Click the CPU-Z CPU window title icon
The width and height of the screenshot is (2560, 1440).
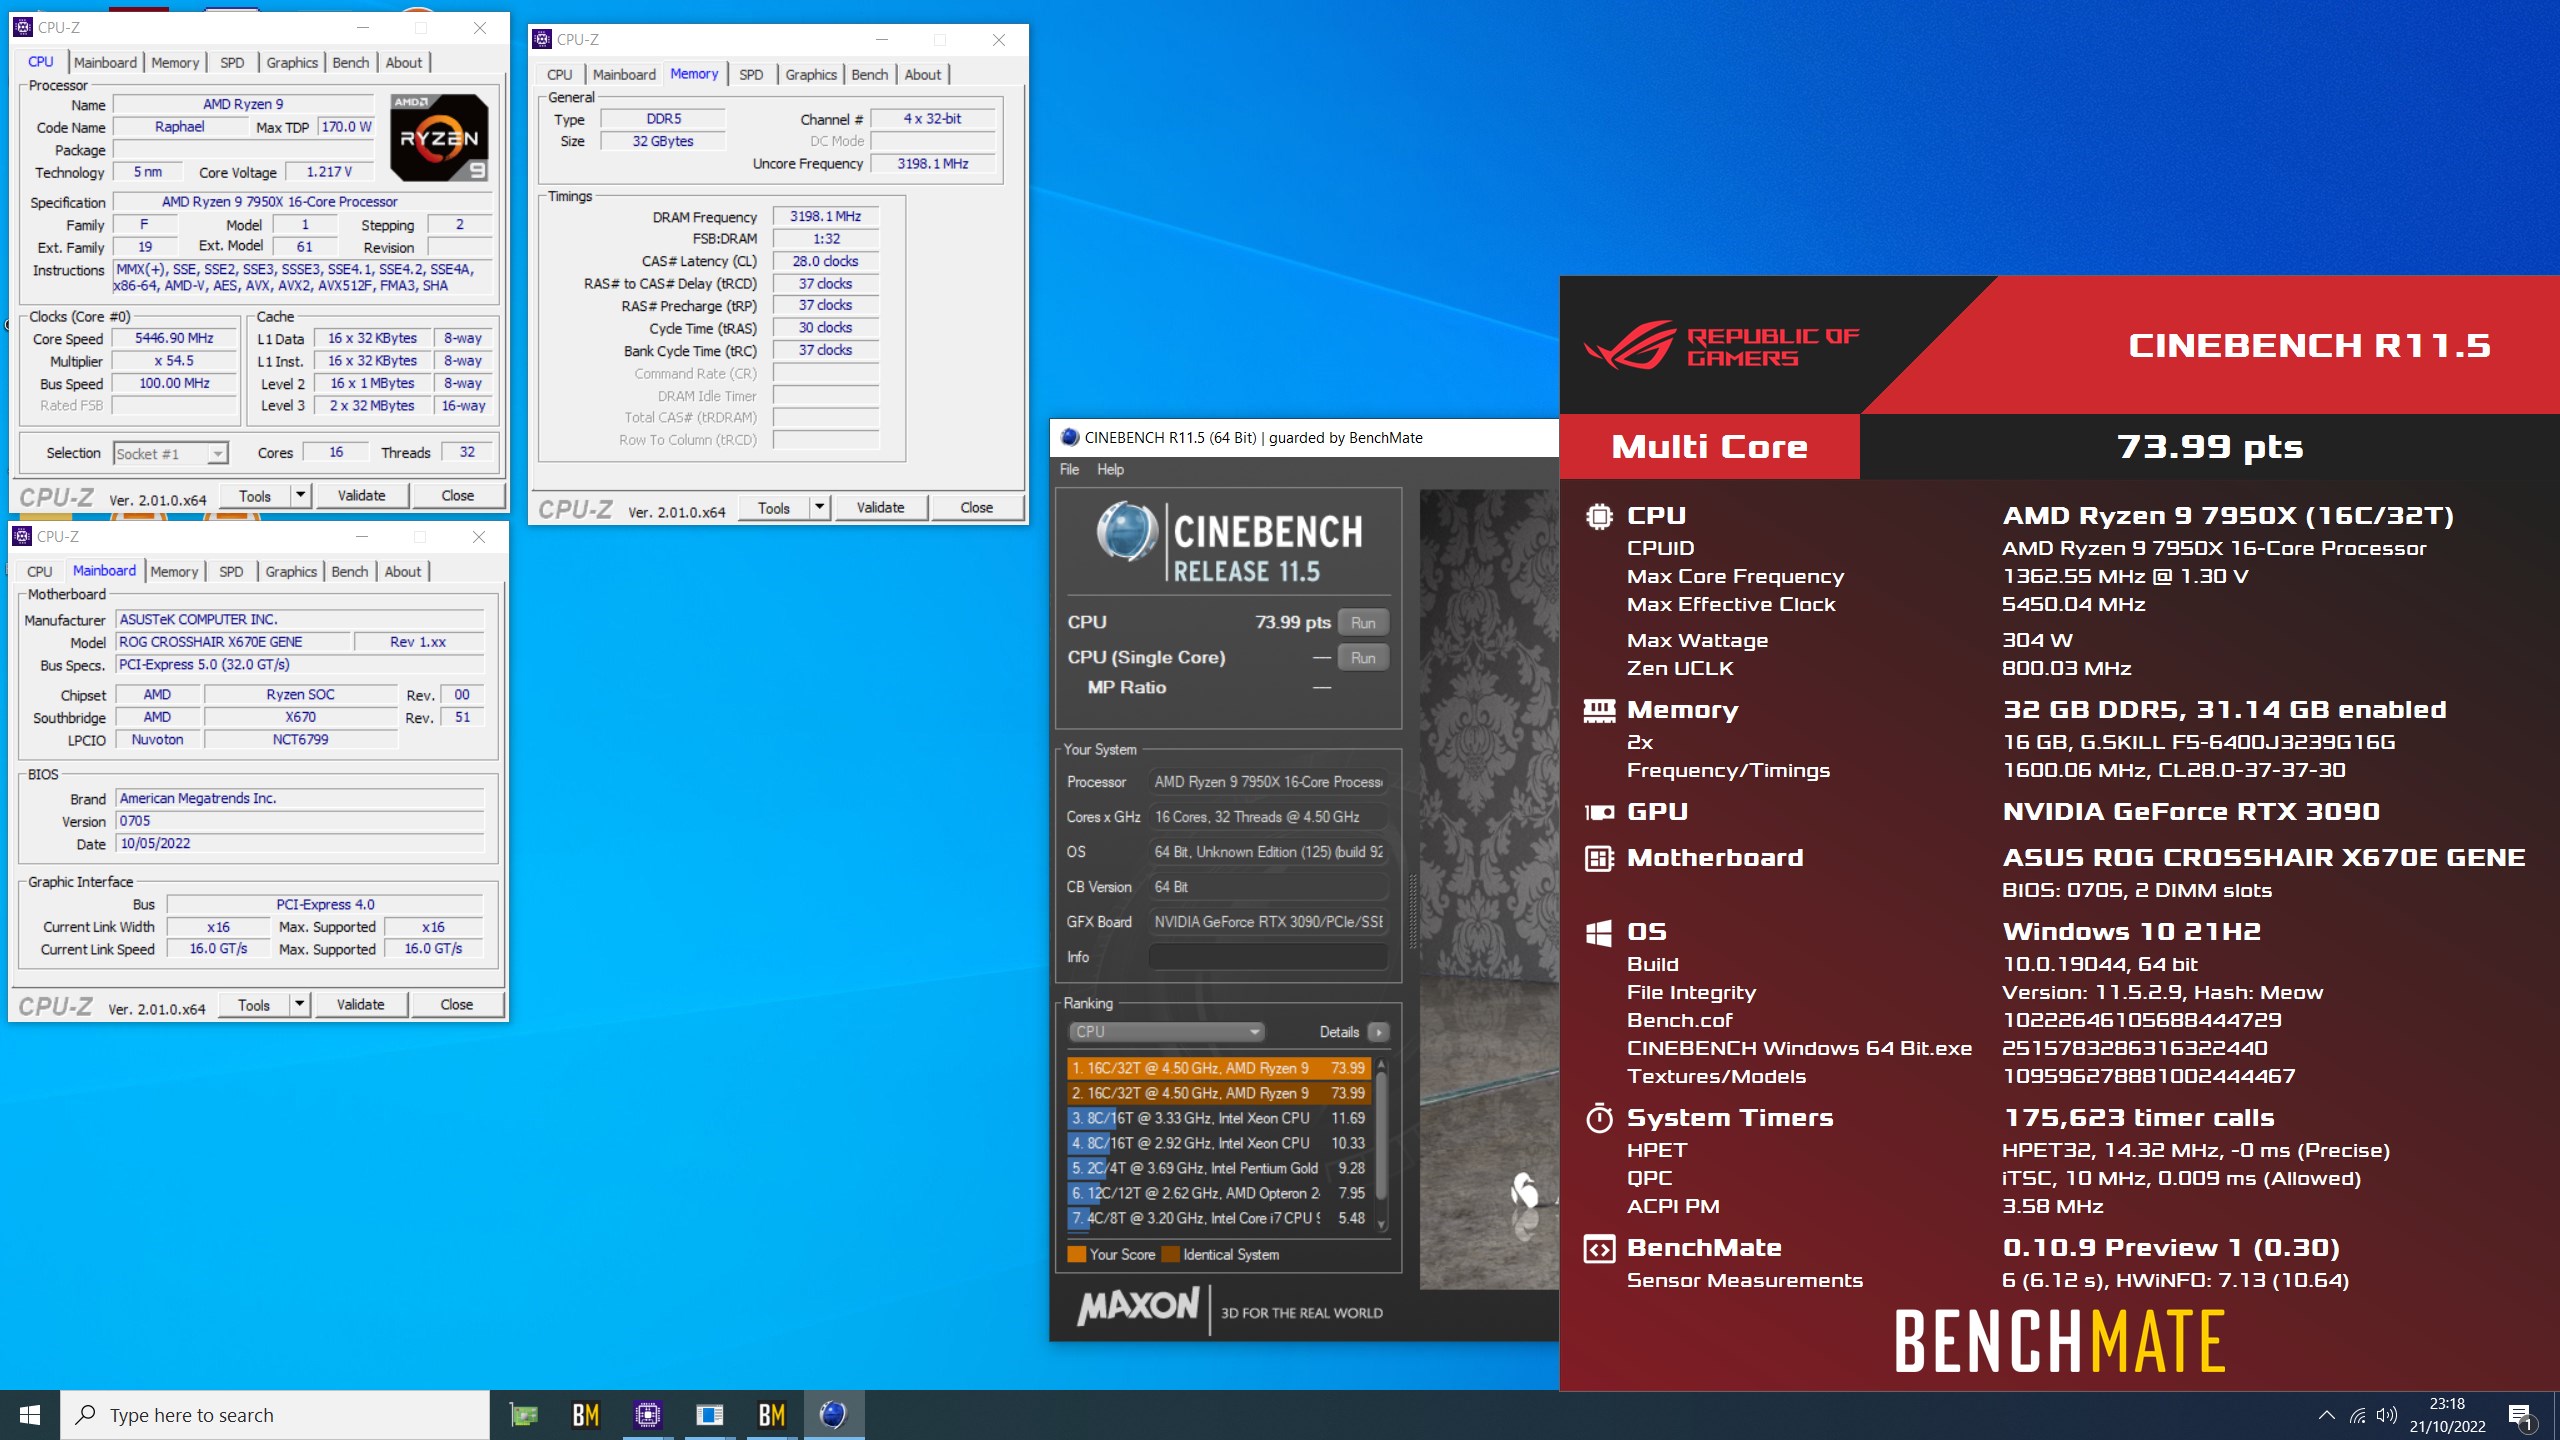pos(23,27)
